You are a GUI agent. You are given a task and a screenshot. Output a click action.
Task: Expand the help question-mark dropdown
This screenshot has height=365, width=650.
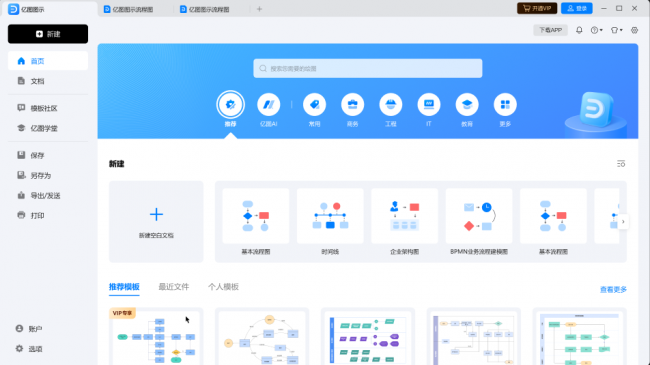pyautogui.click(x=597, y=30)
